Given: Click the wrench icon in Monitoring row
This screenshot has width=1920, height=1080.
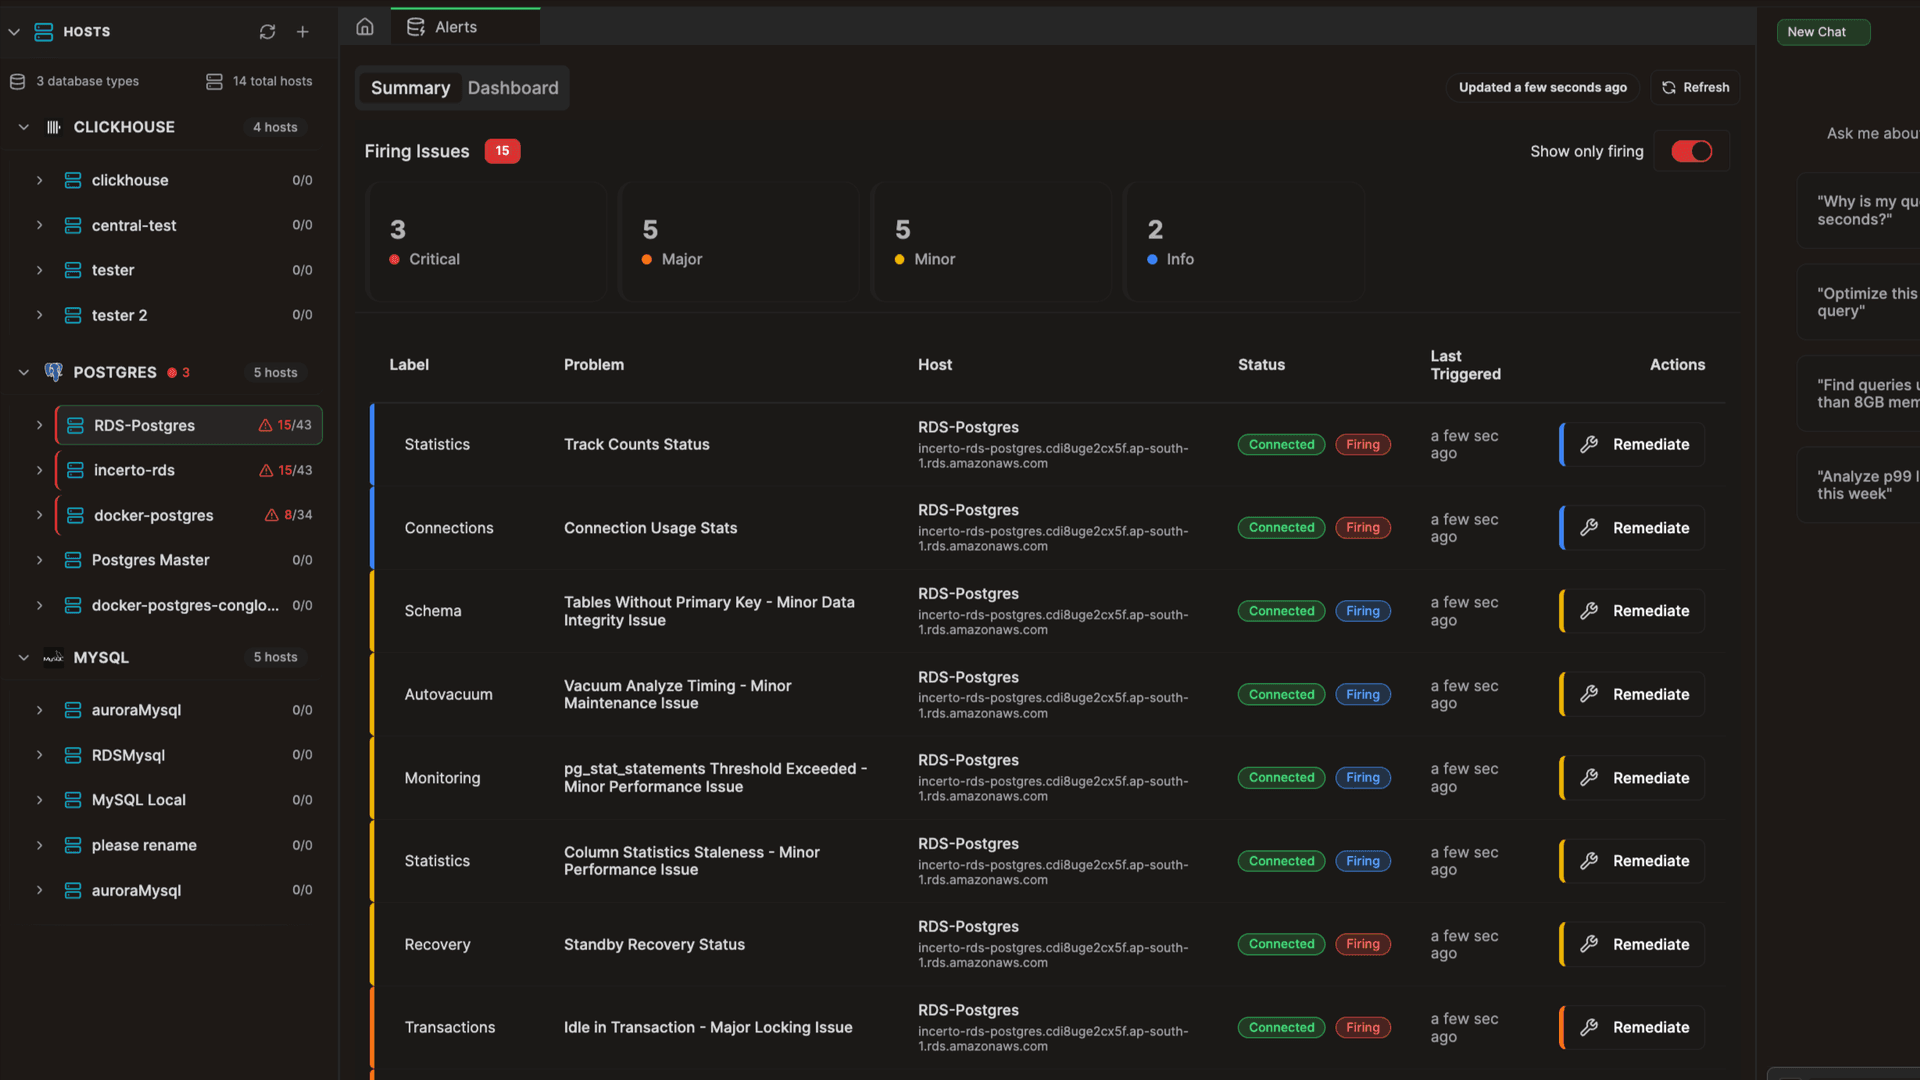Looking at the screenshot, I should tap(1589, 778).
